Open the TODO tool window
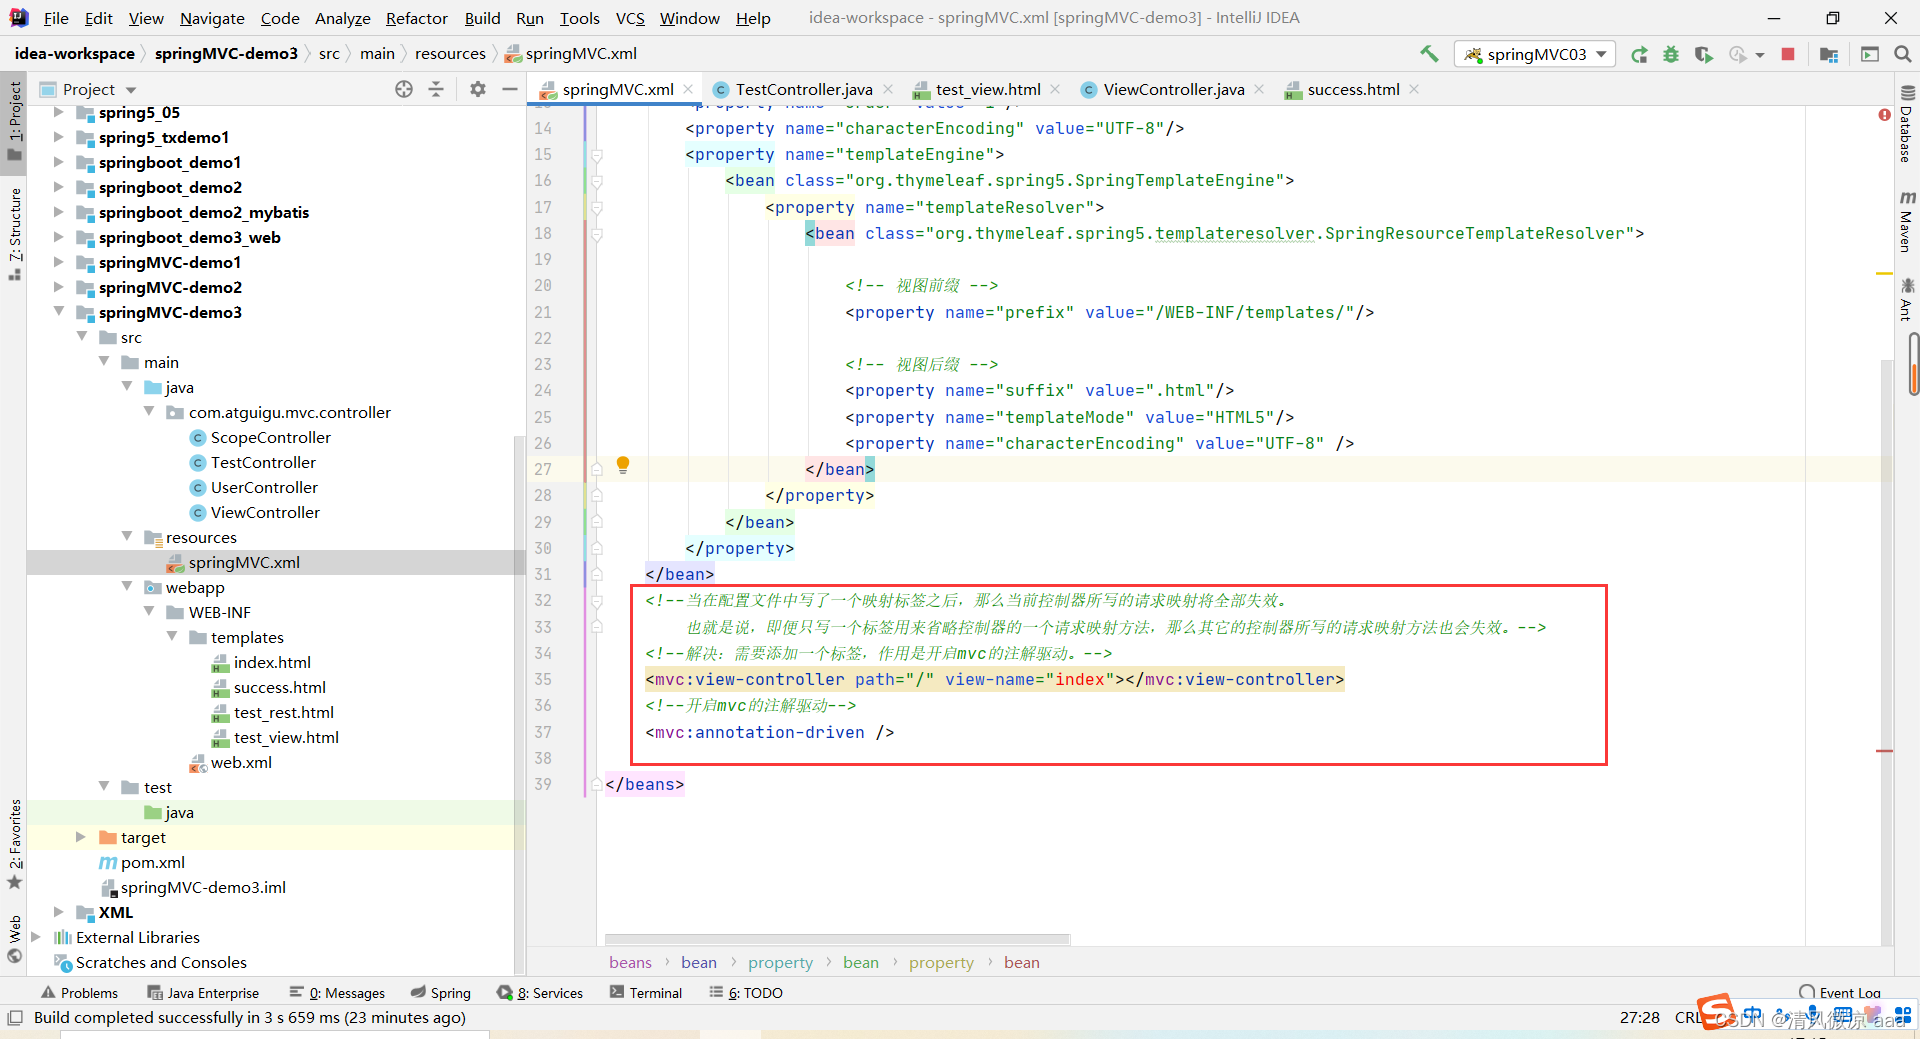 [x=746, y=993]
